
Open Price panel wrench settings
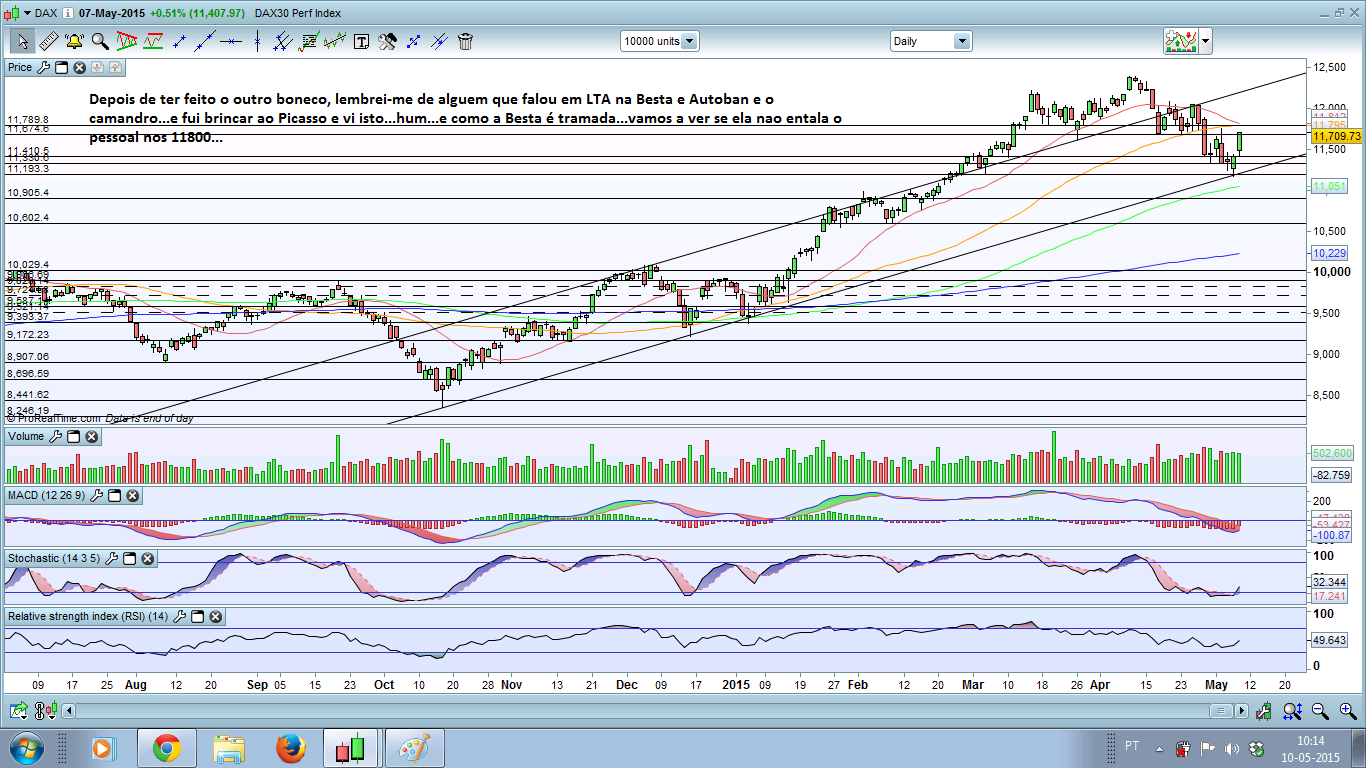(x=43, y=67)
